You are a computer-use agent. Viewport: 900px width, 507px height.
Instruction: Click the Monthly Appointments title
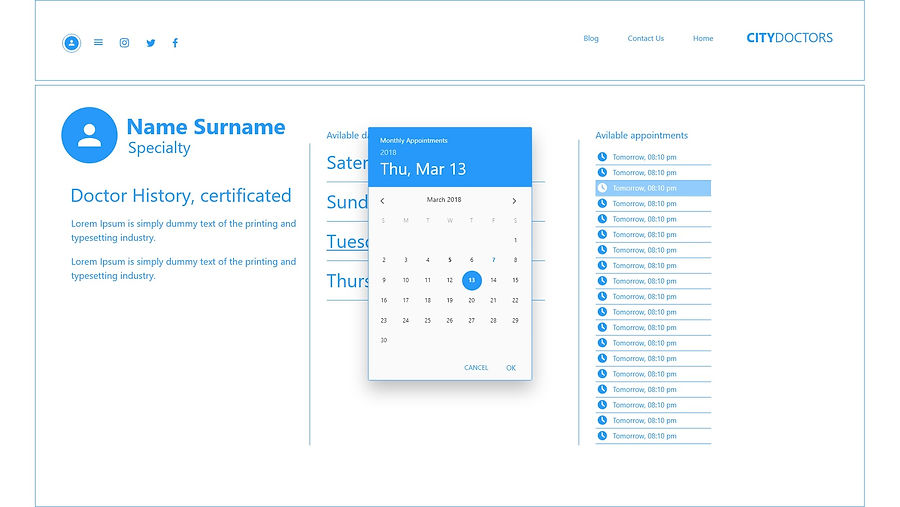click(x=413, y=140)
